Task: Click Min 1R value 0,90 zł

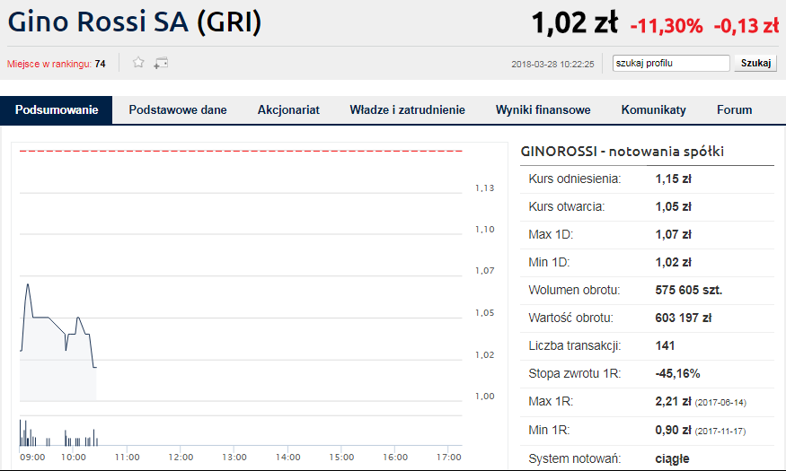Action: coord(673,430)
